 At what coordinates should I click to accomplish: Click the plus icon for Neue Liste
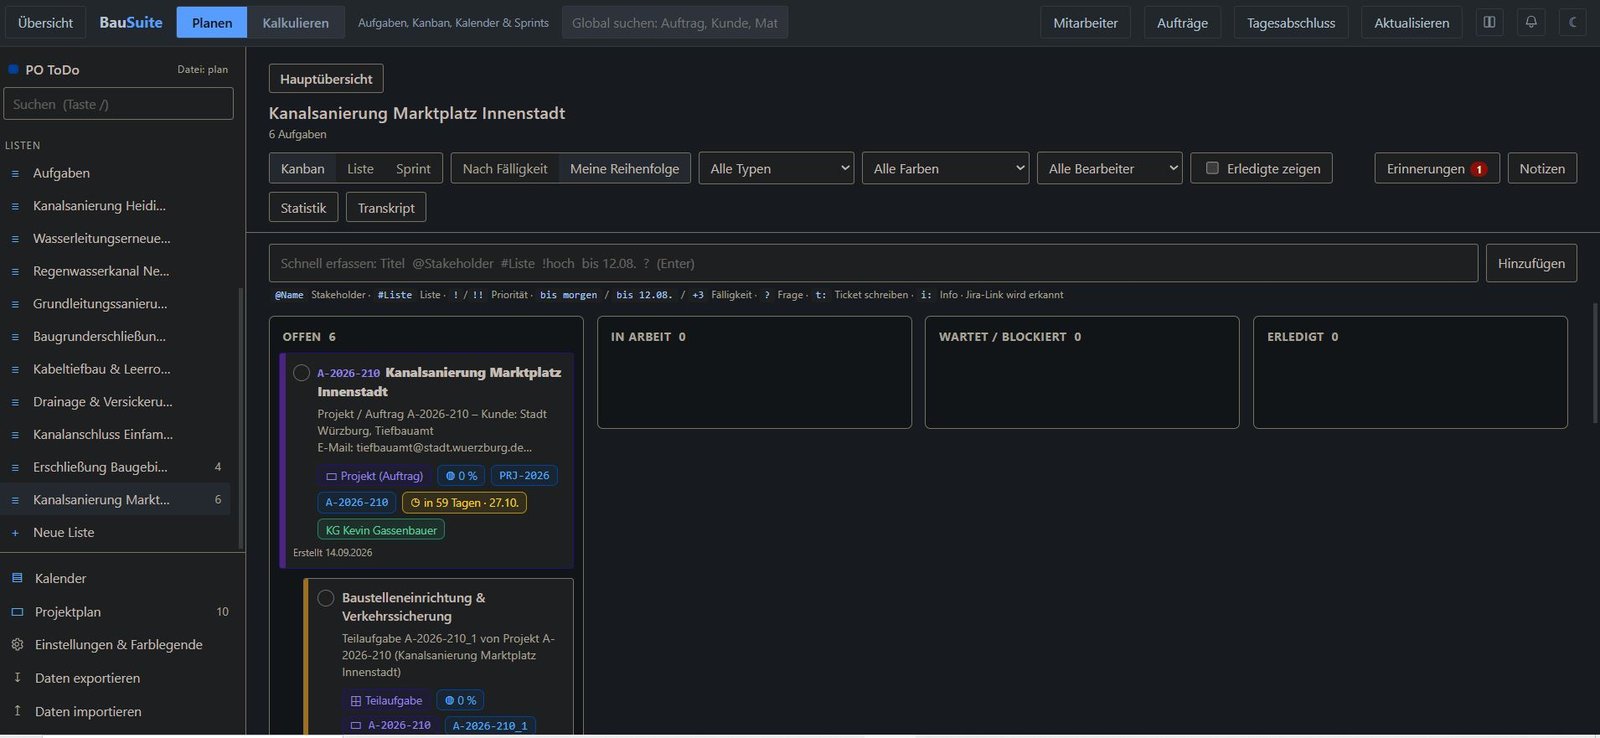[15, 532]
